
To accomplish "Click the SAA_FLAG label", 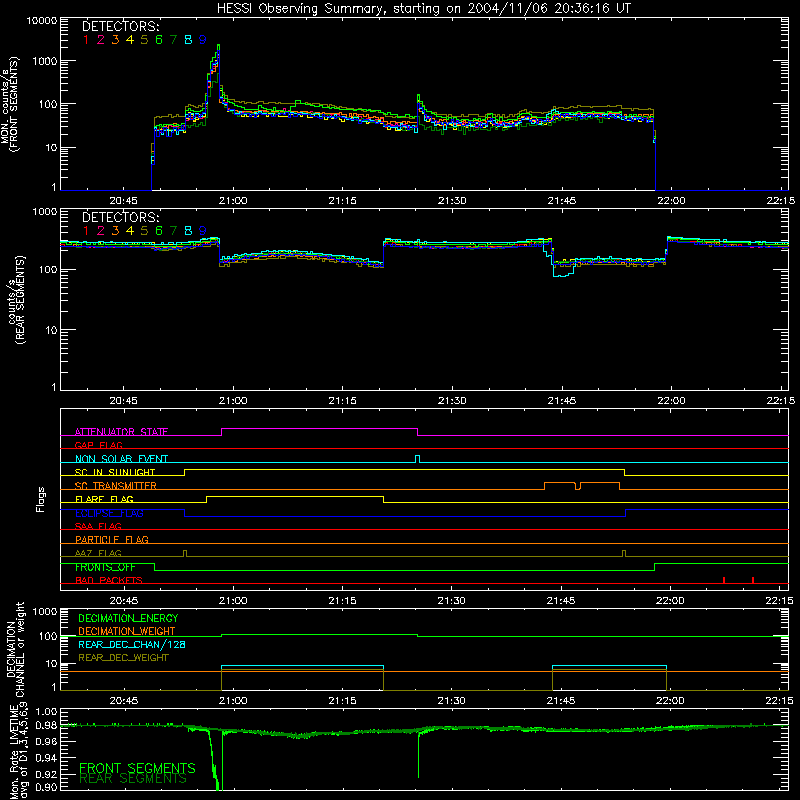I will click(98, 526).
